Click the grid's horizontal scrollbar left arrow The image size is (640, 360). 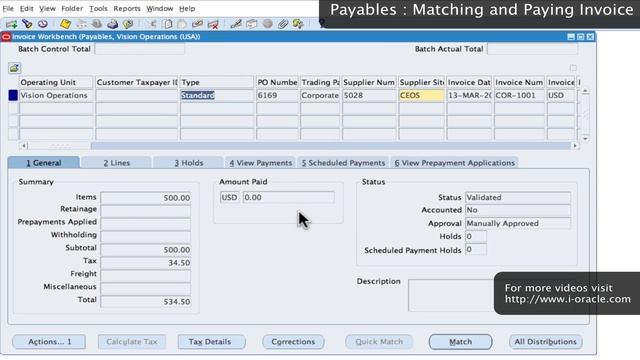[x=23, y=145]
